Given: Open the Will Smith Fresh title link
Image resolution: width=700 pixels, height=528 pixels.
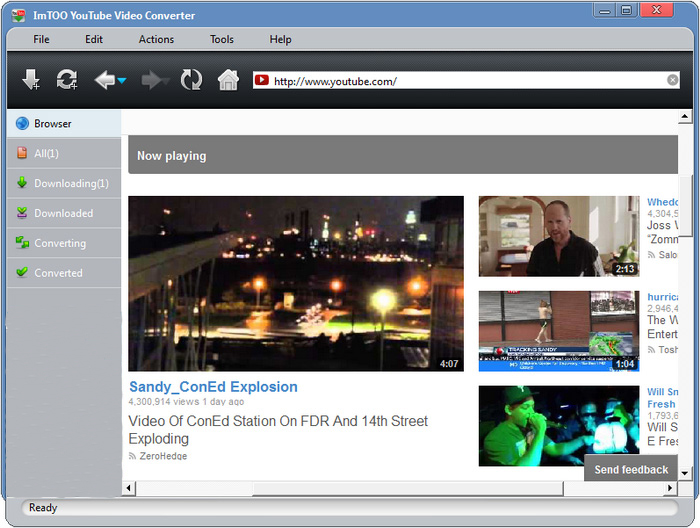Looking at the screenshot, I should 662,398.
